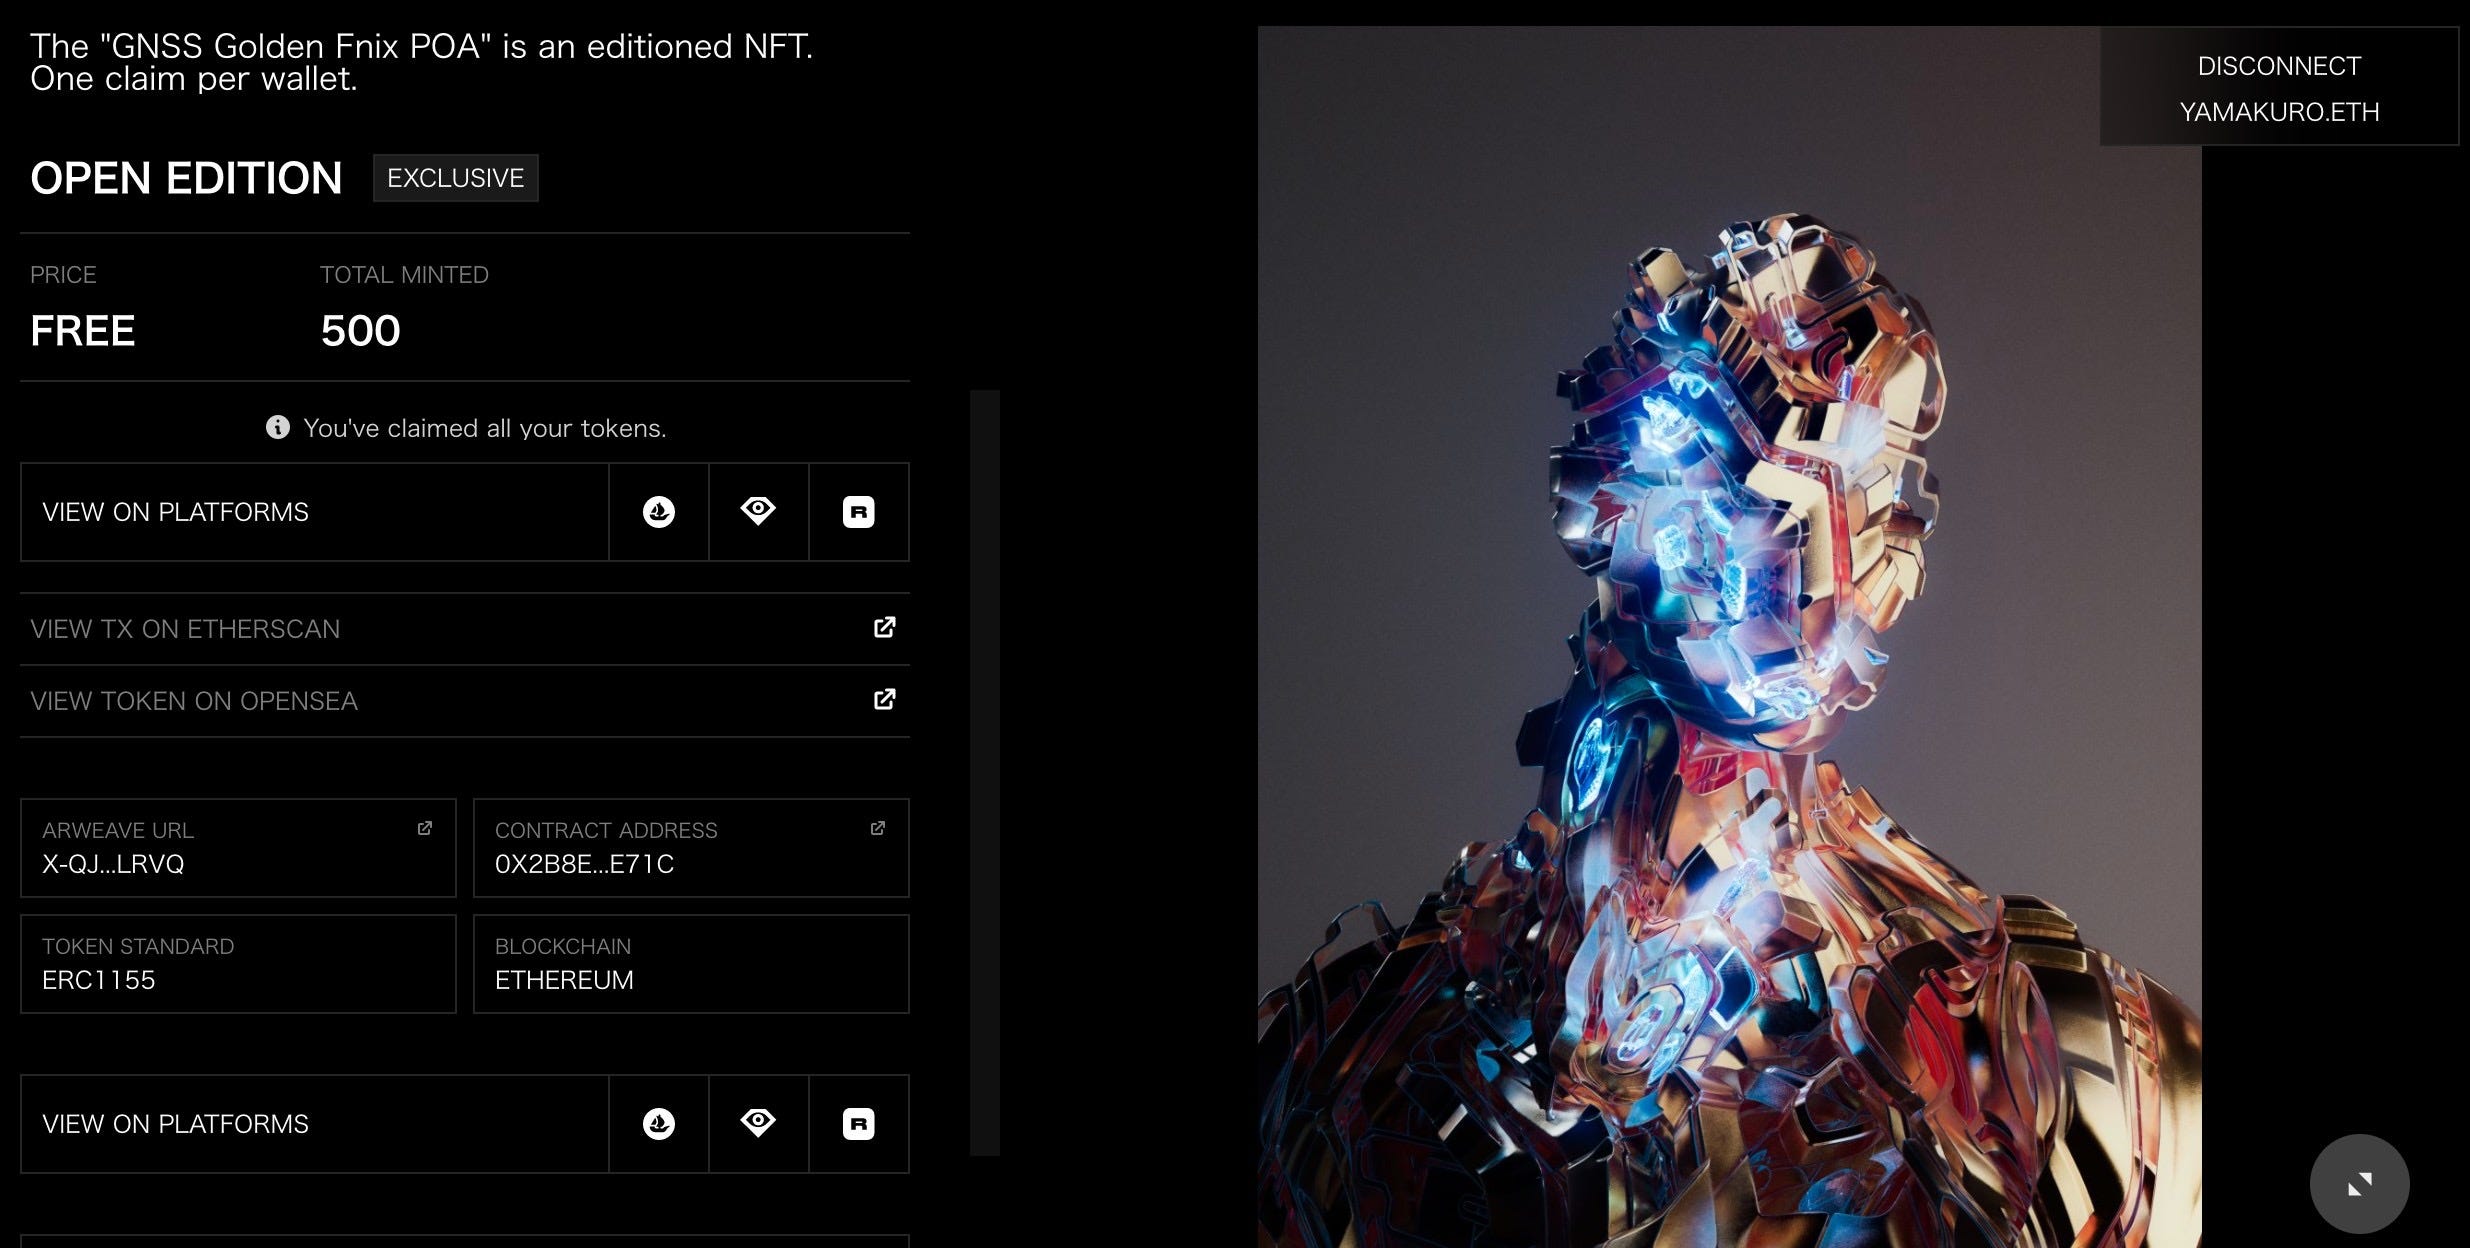
Task: Open LooksRare eye icon in the upper platforms row
Action: (x=758, y=511)
